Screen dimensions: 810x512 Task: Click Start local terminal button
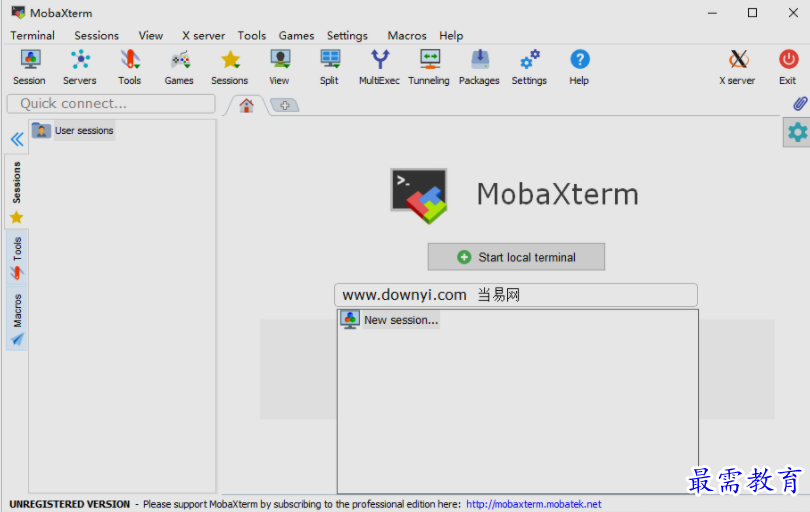pyautogui.click(x=516, y=257)
